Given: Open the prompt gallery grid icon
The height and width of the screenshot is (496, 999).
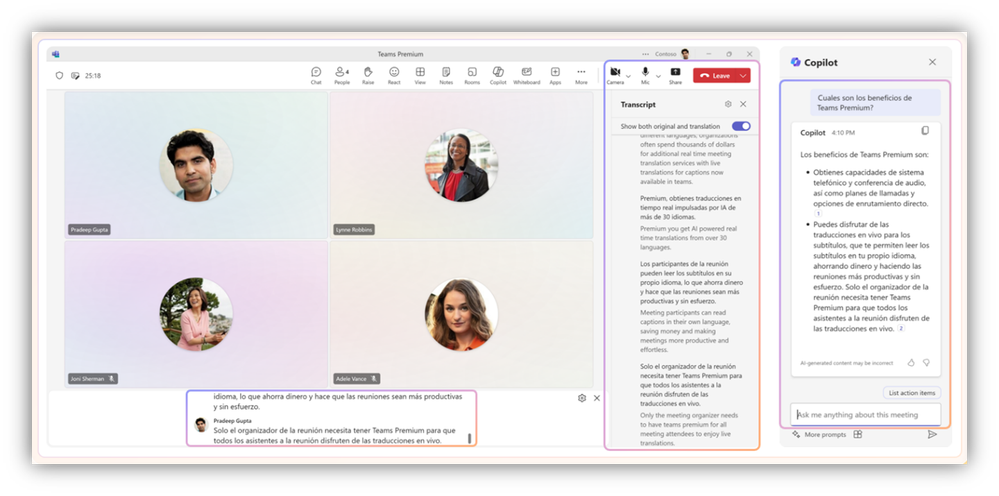Looking at the screenshot, I should click(858, 434).
